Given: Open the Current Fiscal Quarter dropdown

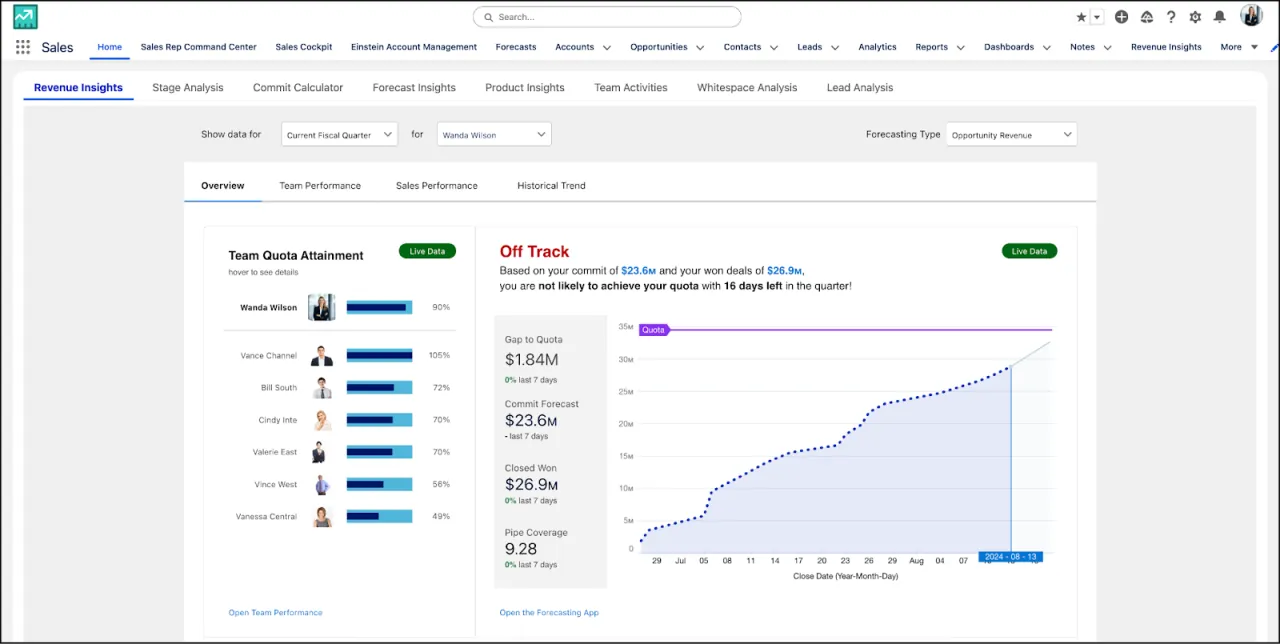Looking at the screenshot, I should [339, 134].
